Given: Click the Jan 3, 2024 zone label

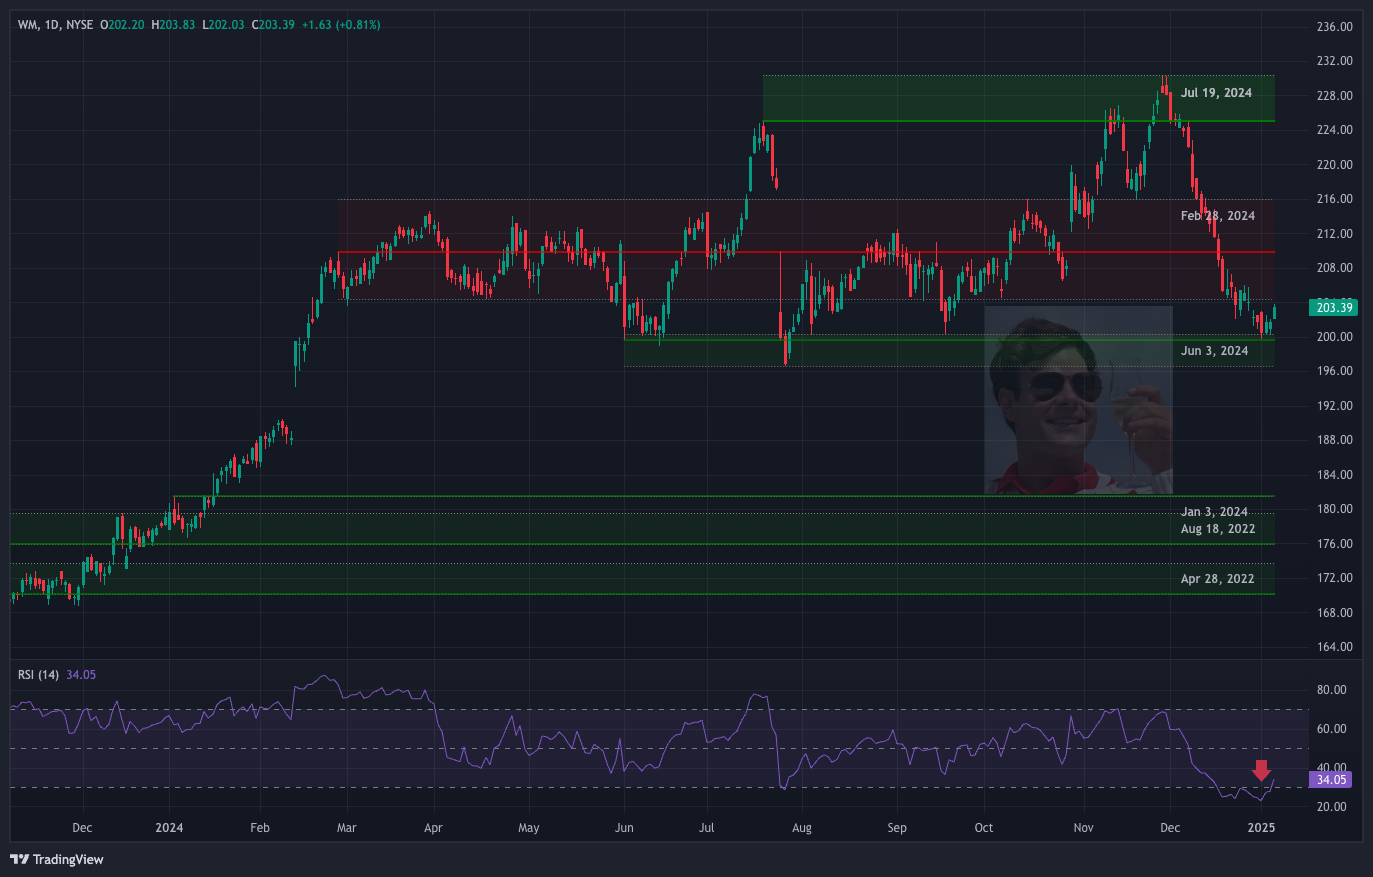Looking at the screenshot, I should (1214, 512).
